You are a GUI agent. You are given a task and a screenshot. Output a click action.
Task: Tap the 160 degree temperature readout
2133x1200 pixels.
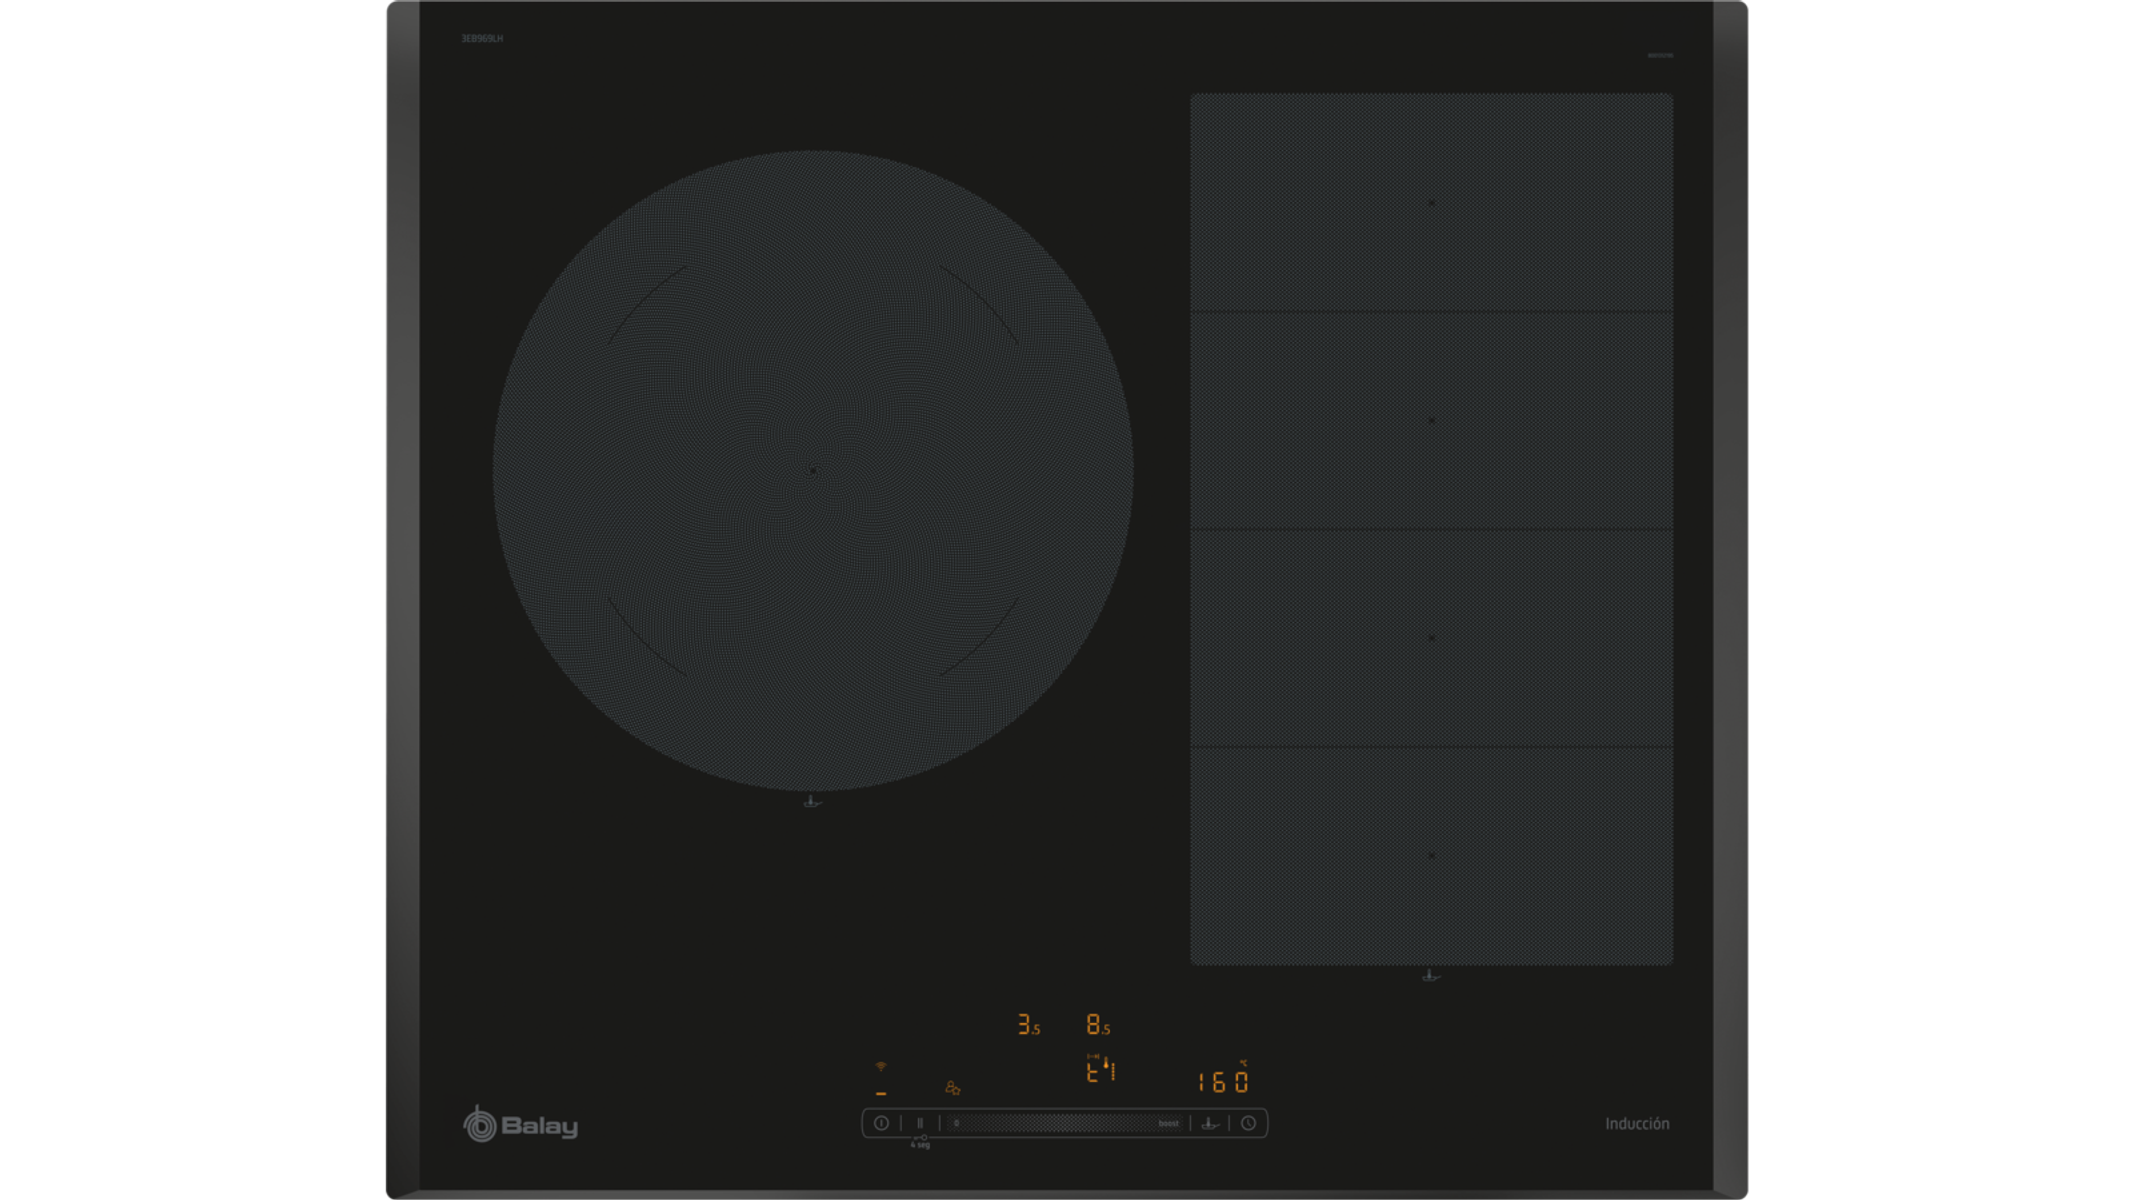pos(1222,1081)
